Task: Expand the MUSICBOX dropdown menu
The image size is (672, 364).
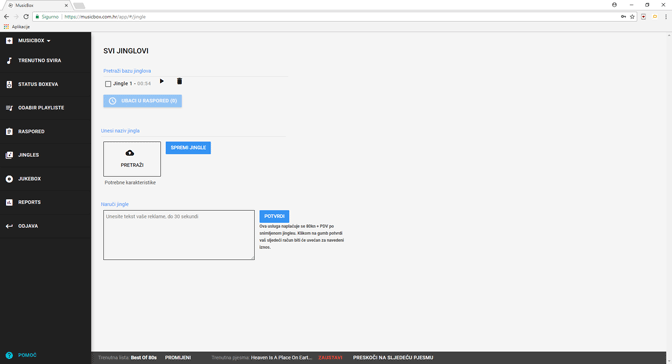Action: (x=34, y=41)
